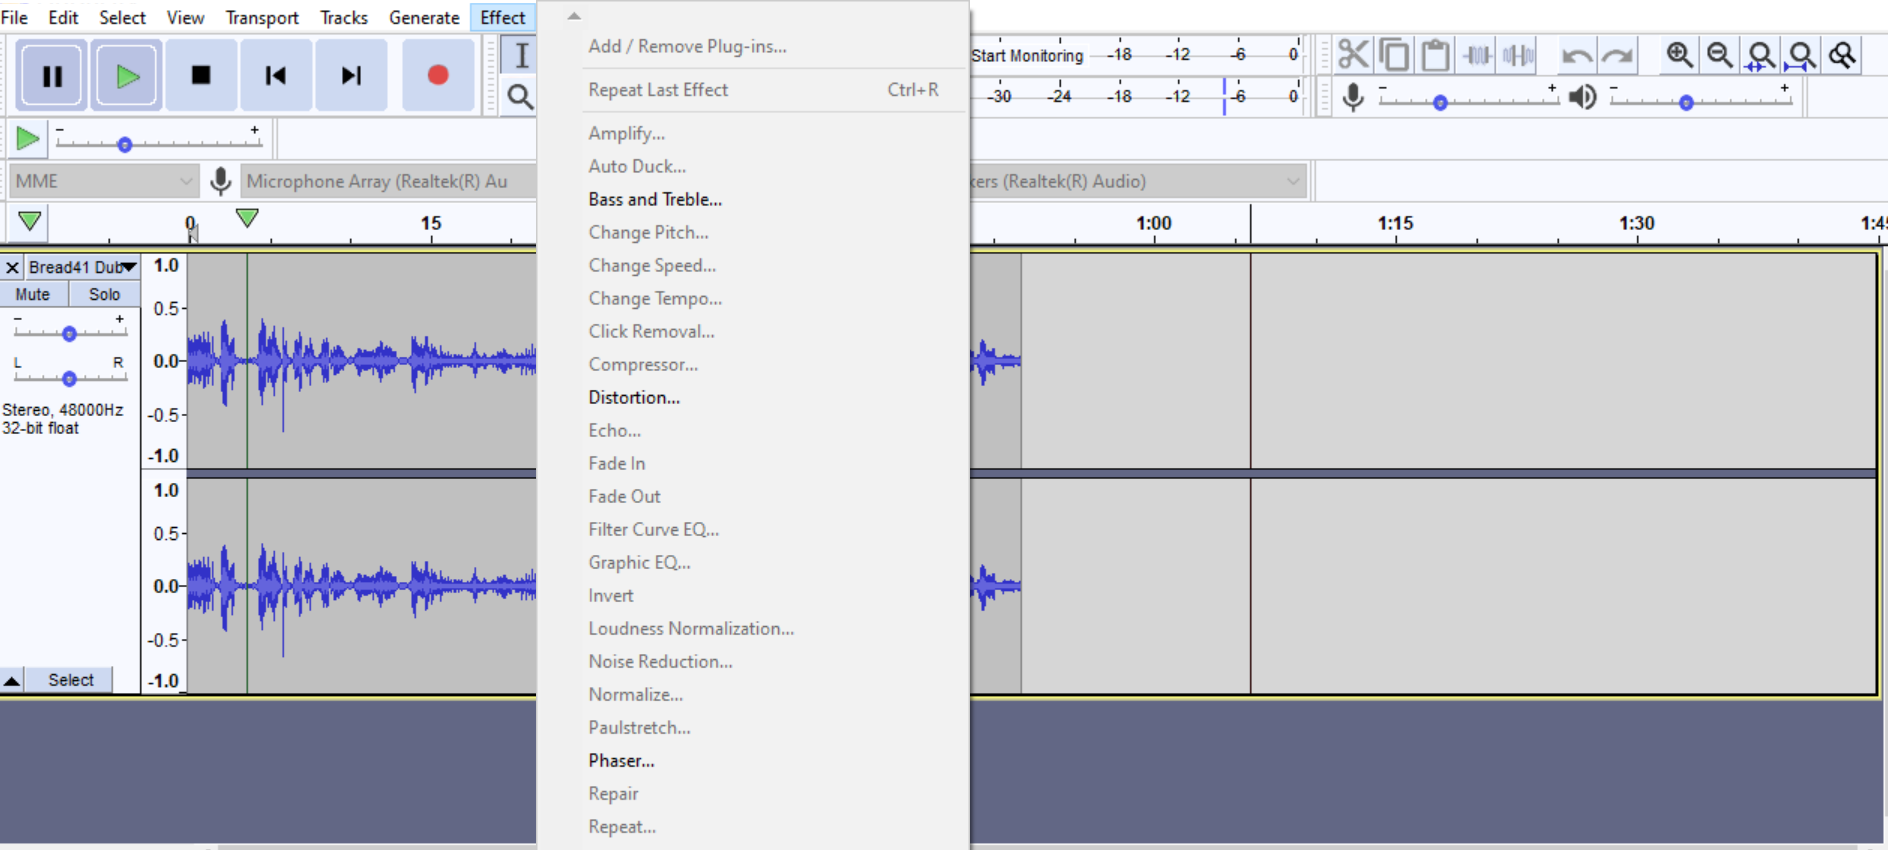Click the red Record button
Screen dimensions: 1888x850
coord(437,76)
